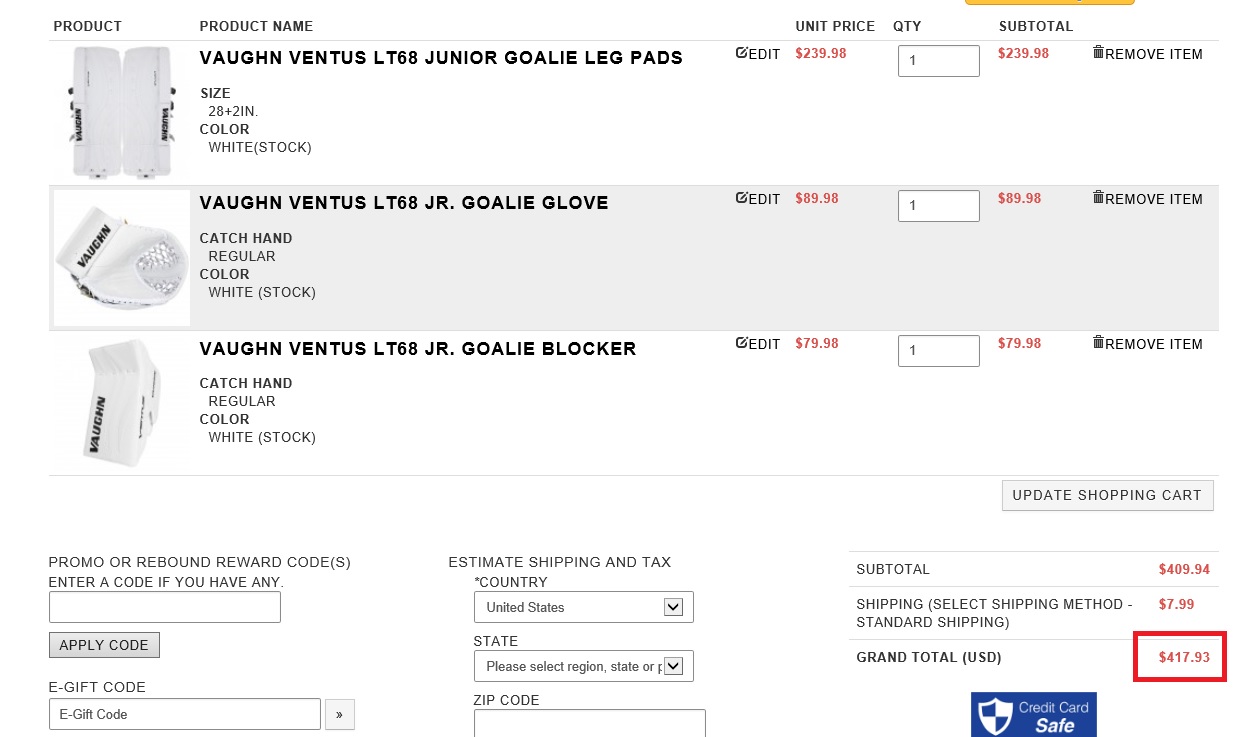Expand the State region dropdown
Screen dimensions: 1237x737
pyautogui.click(x=584, y=666)
